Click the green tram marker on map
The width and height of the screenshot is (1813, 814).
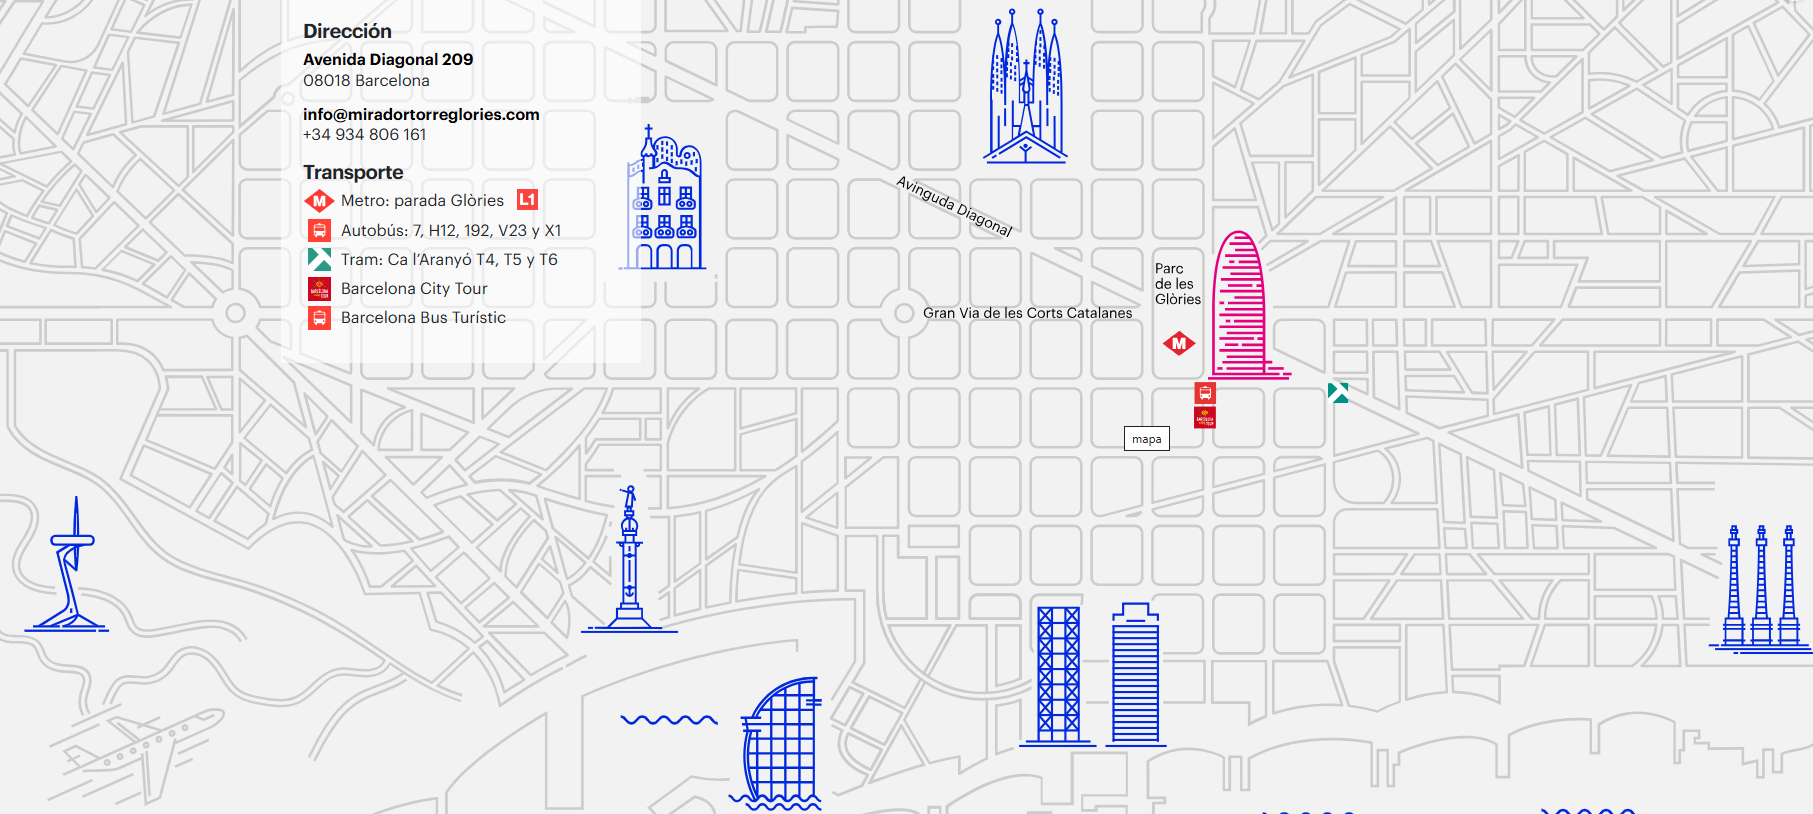[x=1338, y=393]
